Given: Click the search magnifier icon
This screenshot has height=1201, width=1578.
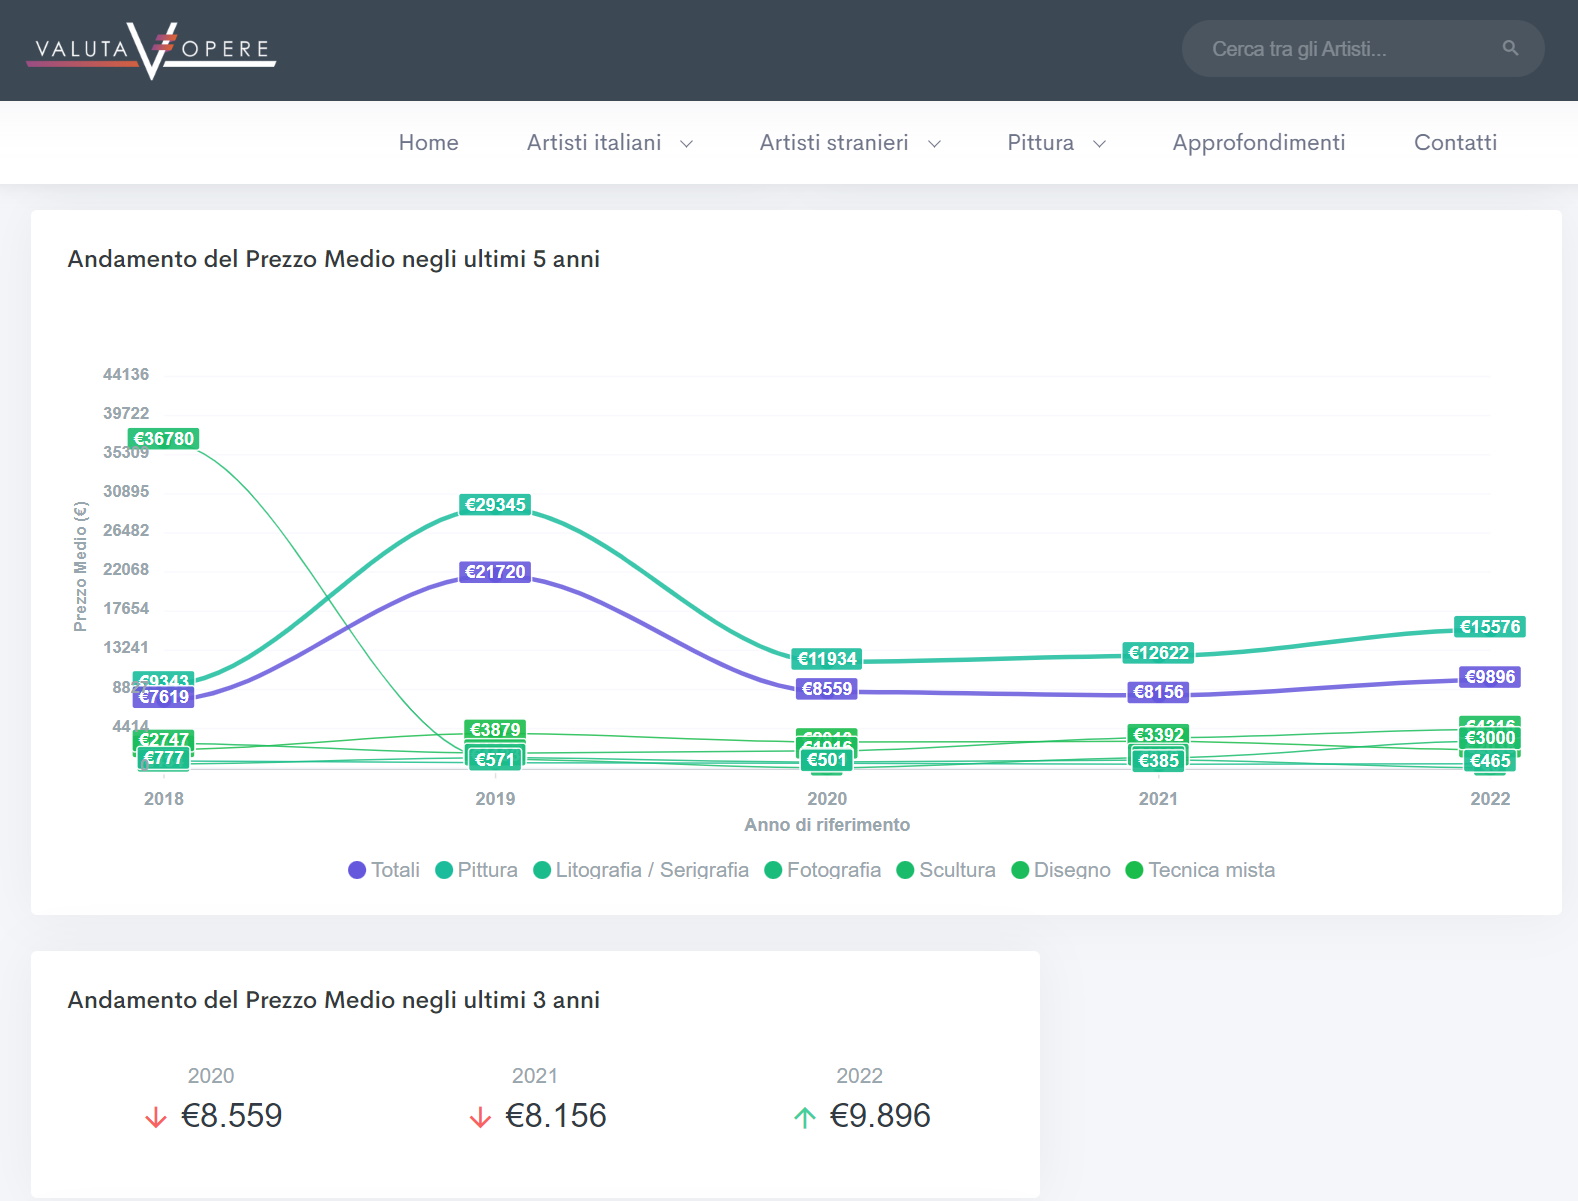Looking at the screenshot, I should (1510, 48).
